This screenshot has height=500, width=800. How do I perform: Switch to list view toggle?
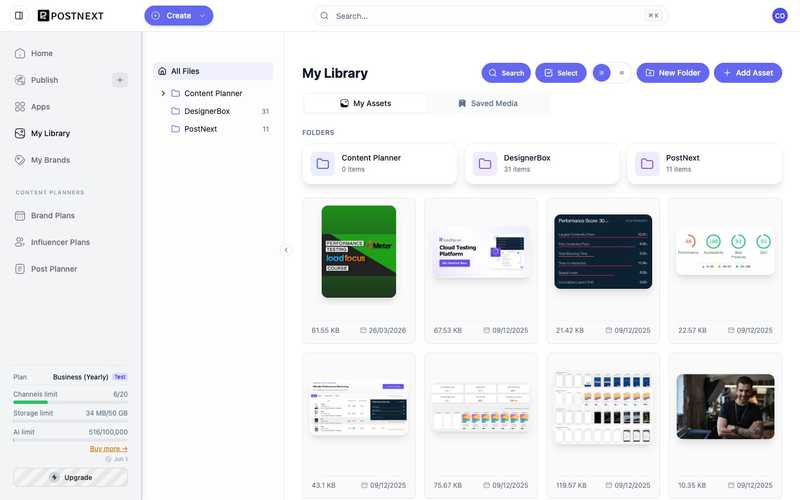coord(621,73)
